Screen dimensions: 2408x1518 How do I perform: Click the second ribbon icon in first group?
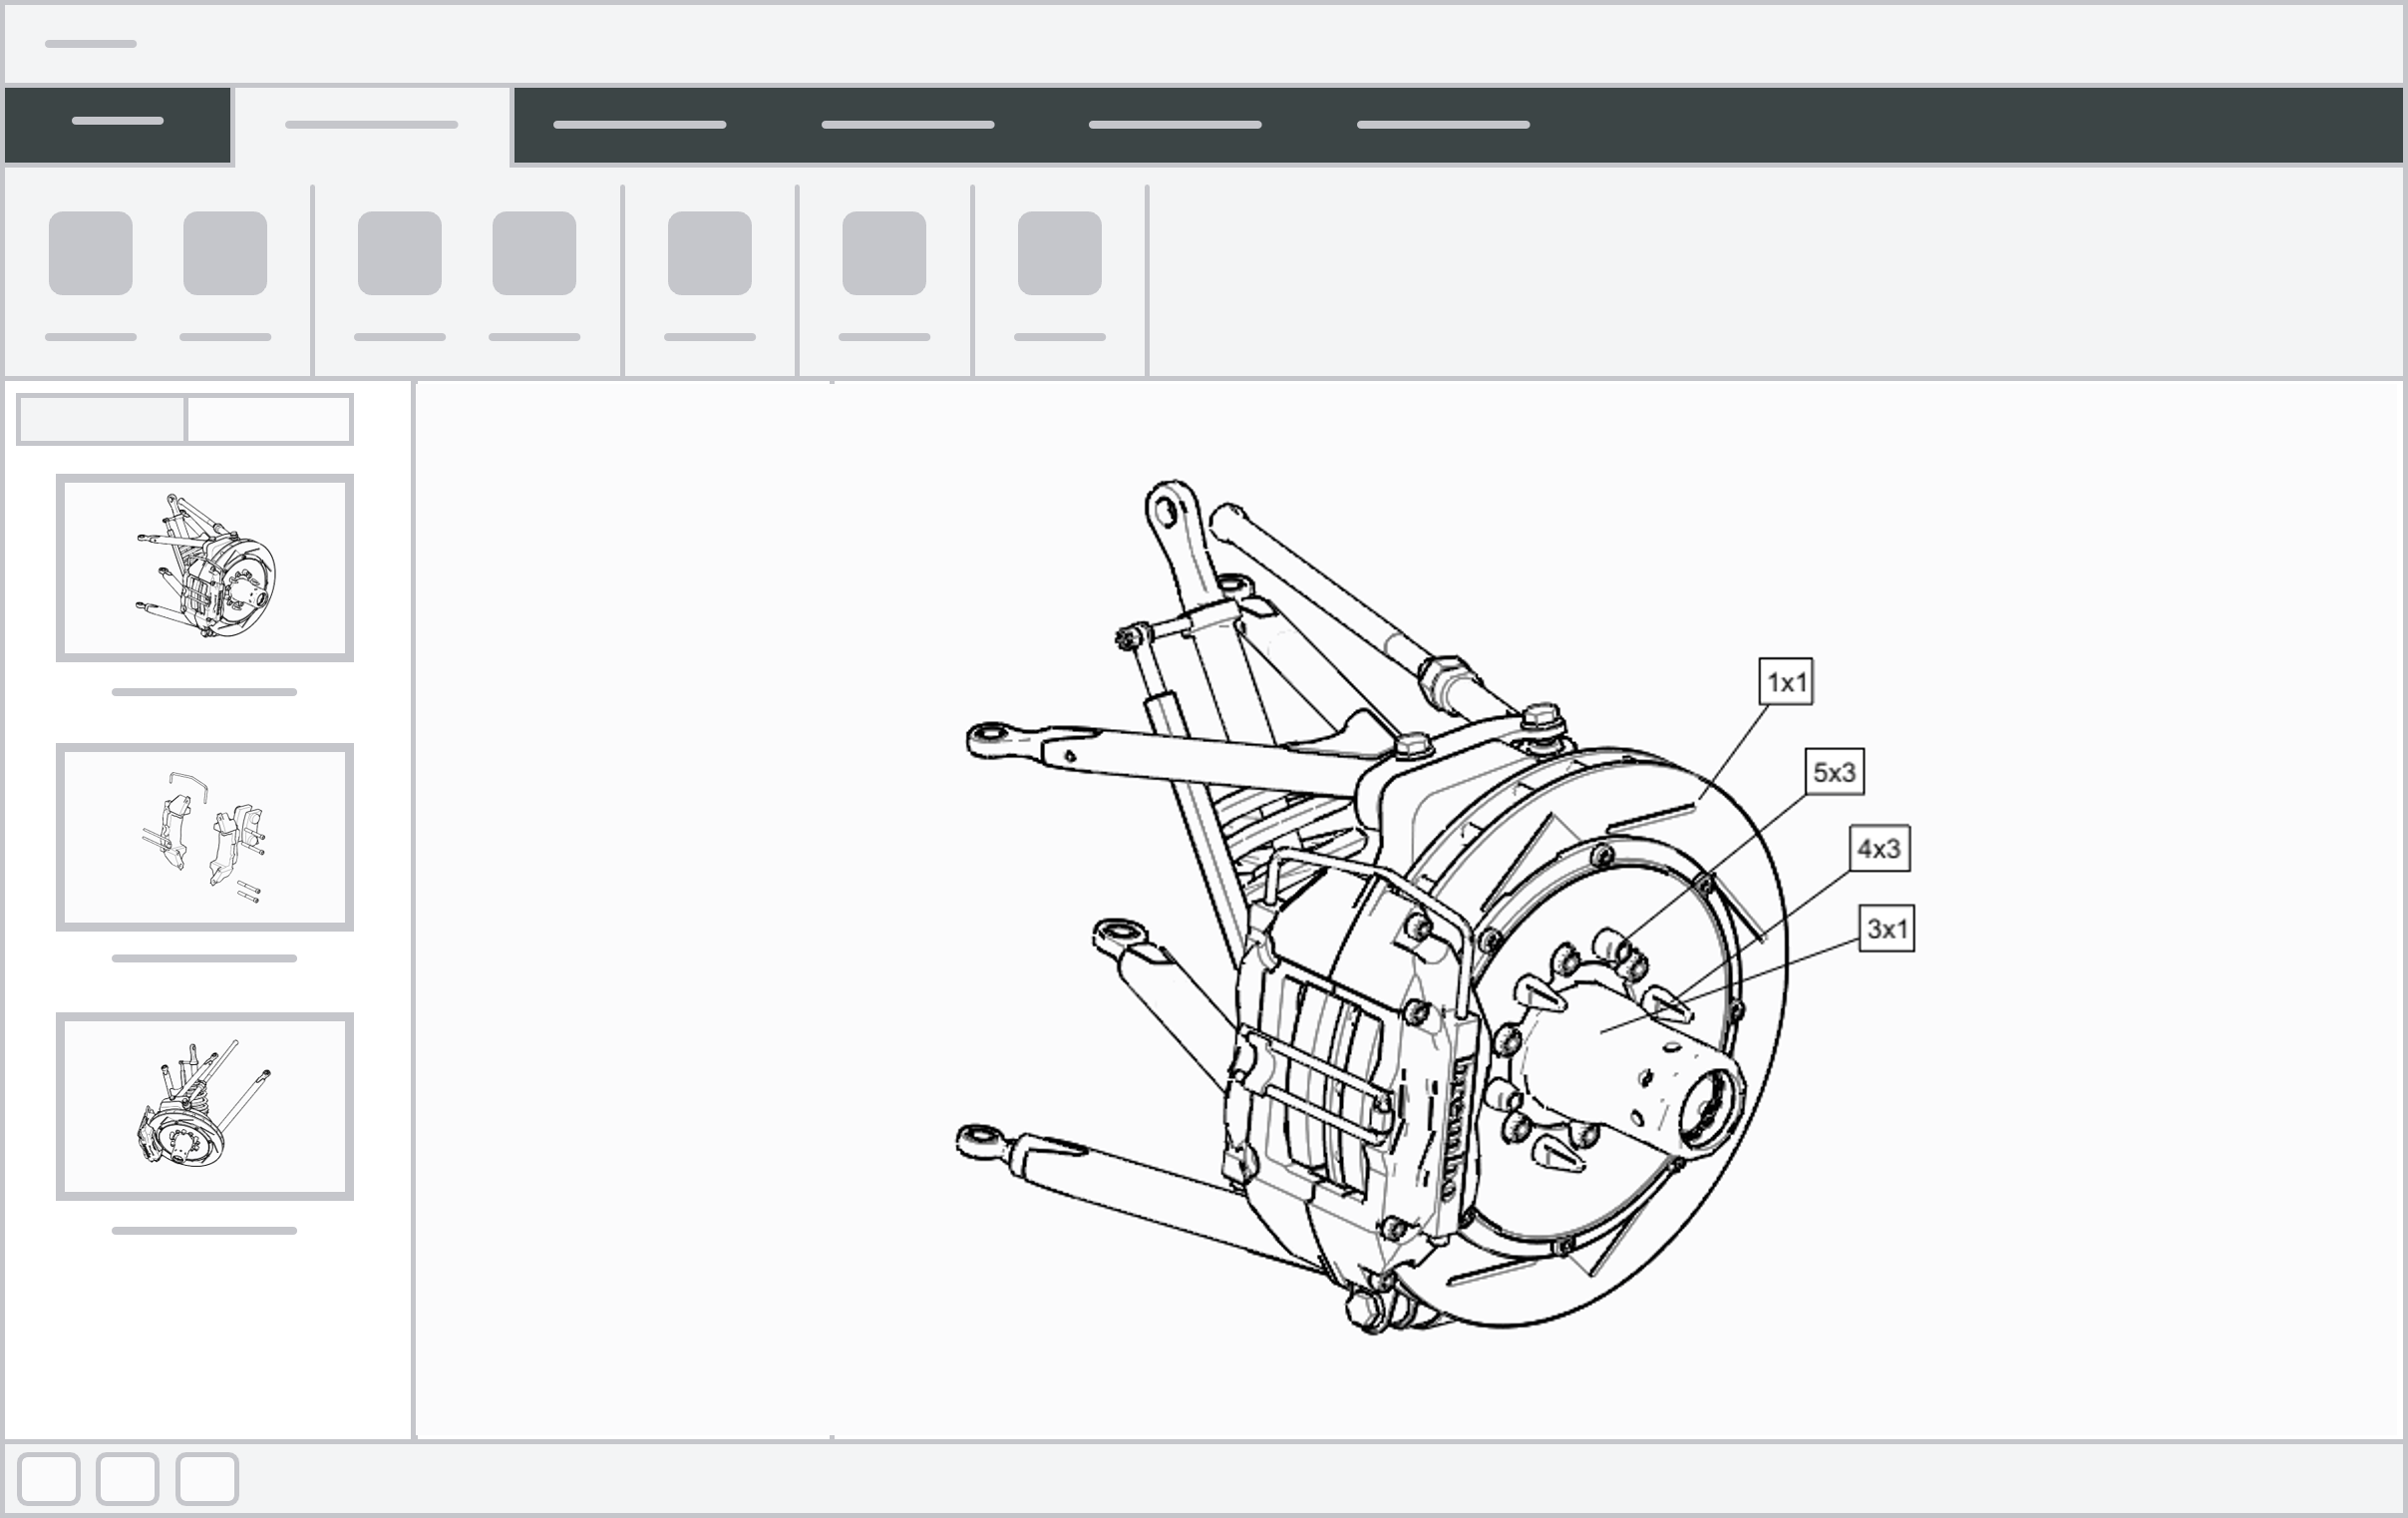point(225,253)
